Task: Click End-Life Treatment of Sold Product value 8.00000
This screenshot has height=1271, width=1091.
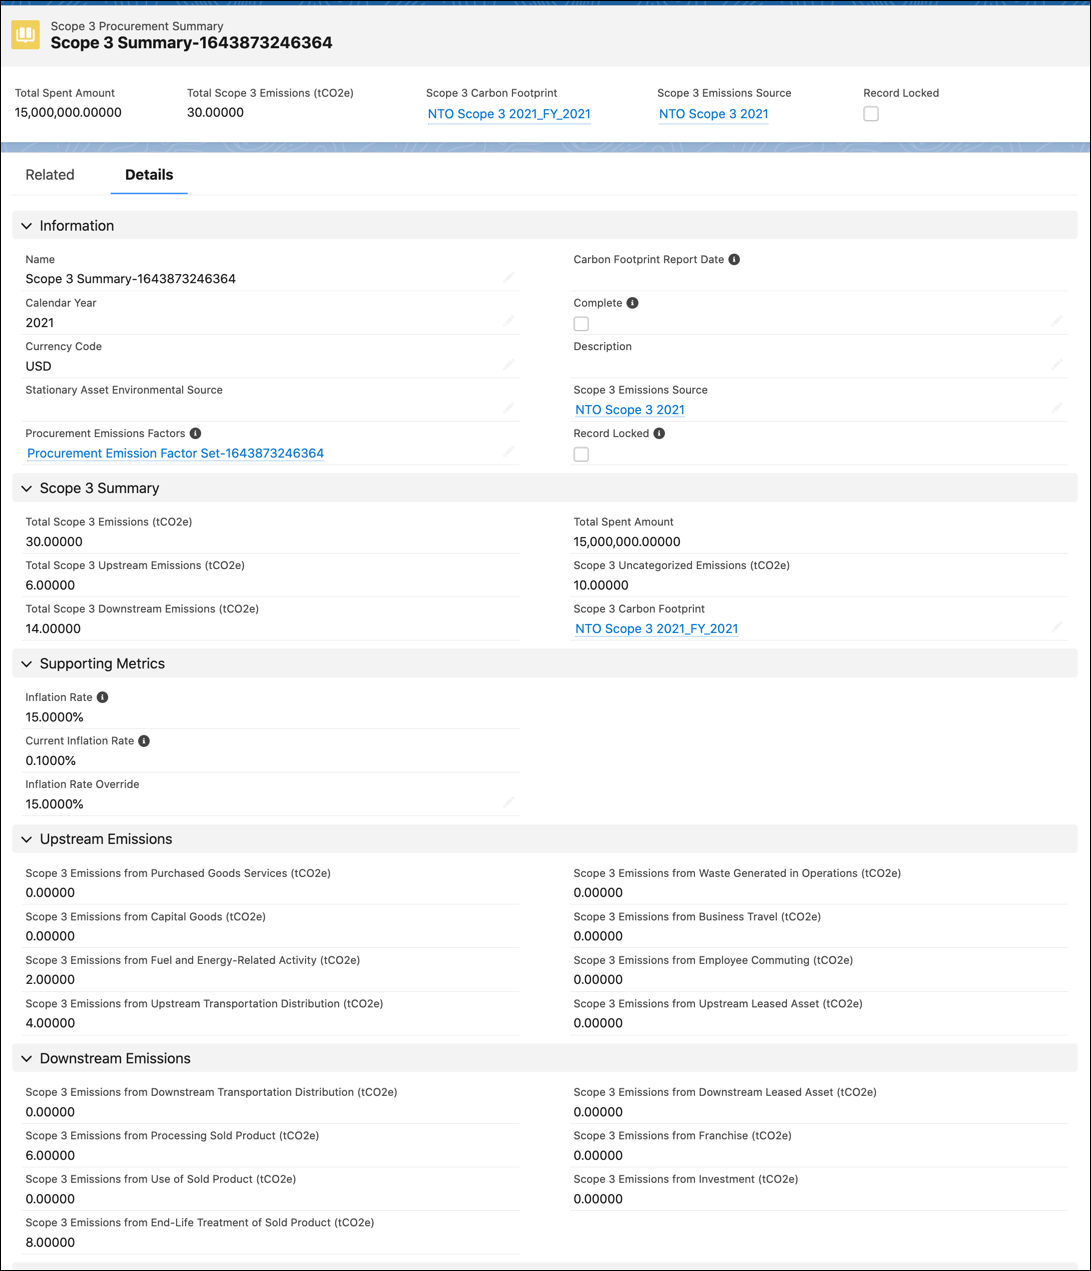Action: [50, 1242]
